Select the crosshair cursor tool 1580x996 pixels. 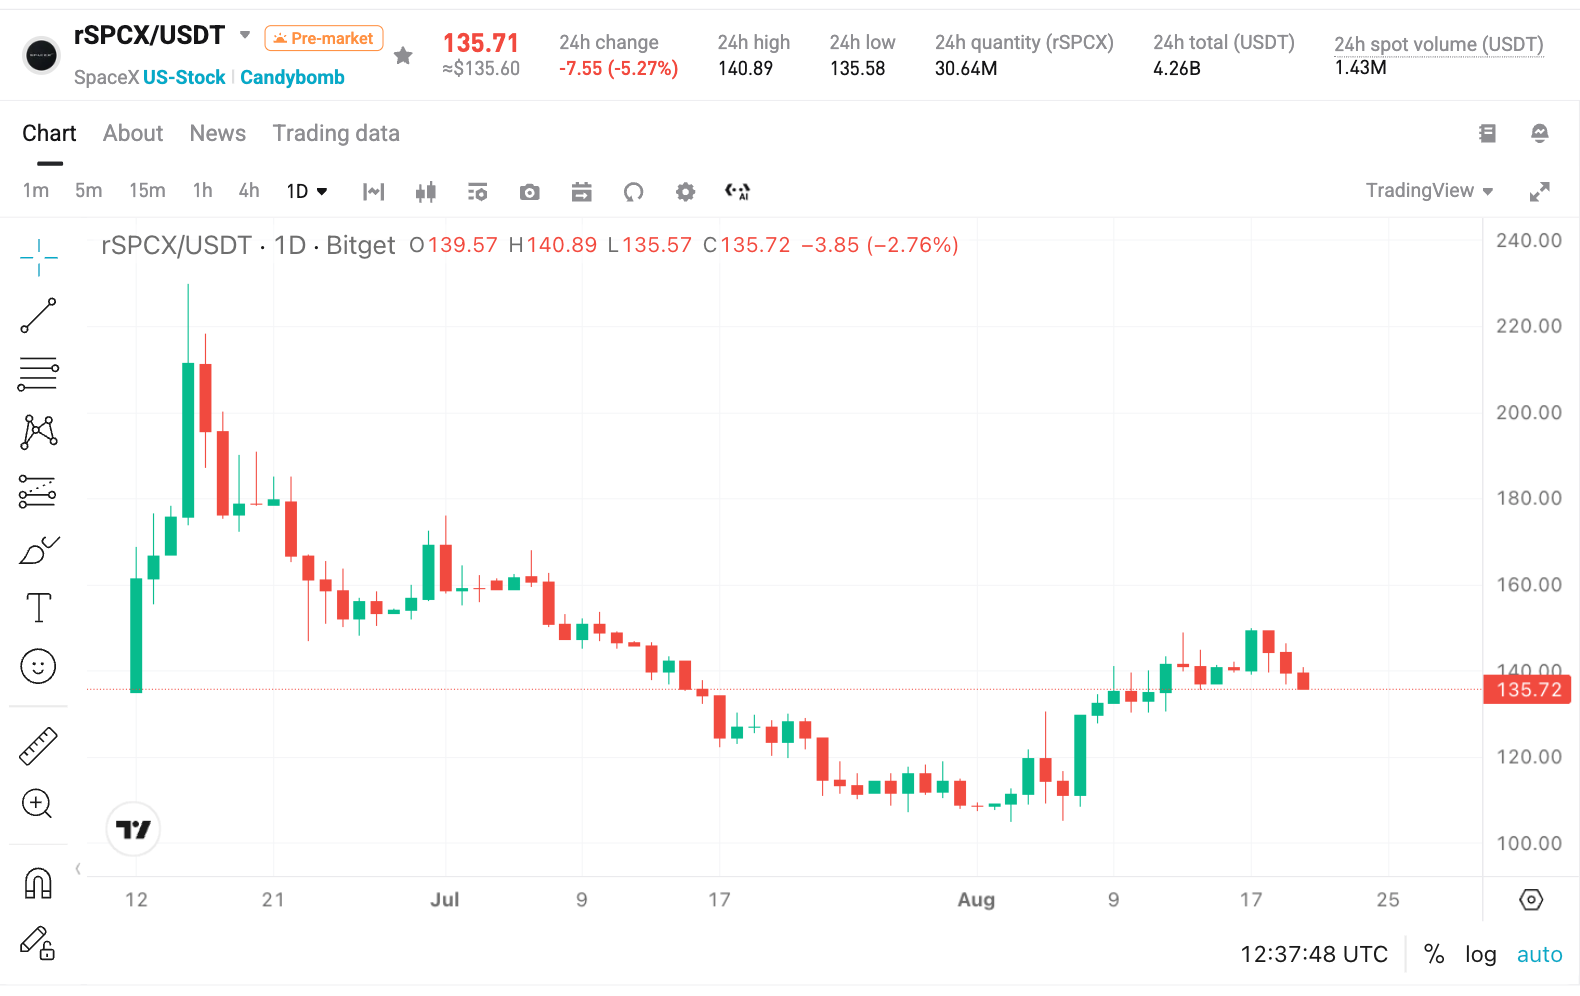point(39,257)
